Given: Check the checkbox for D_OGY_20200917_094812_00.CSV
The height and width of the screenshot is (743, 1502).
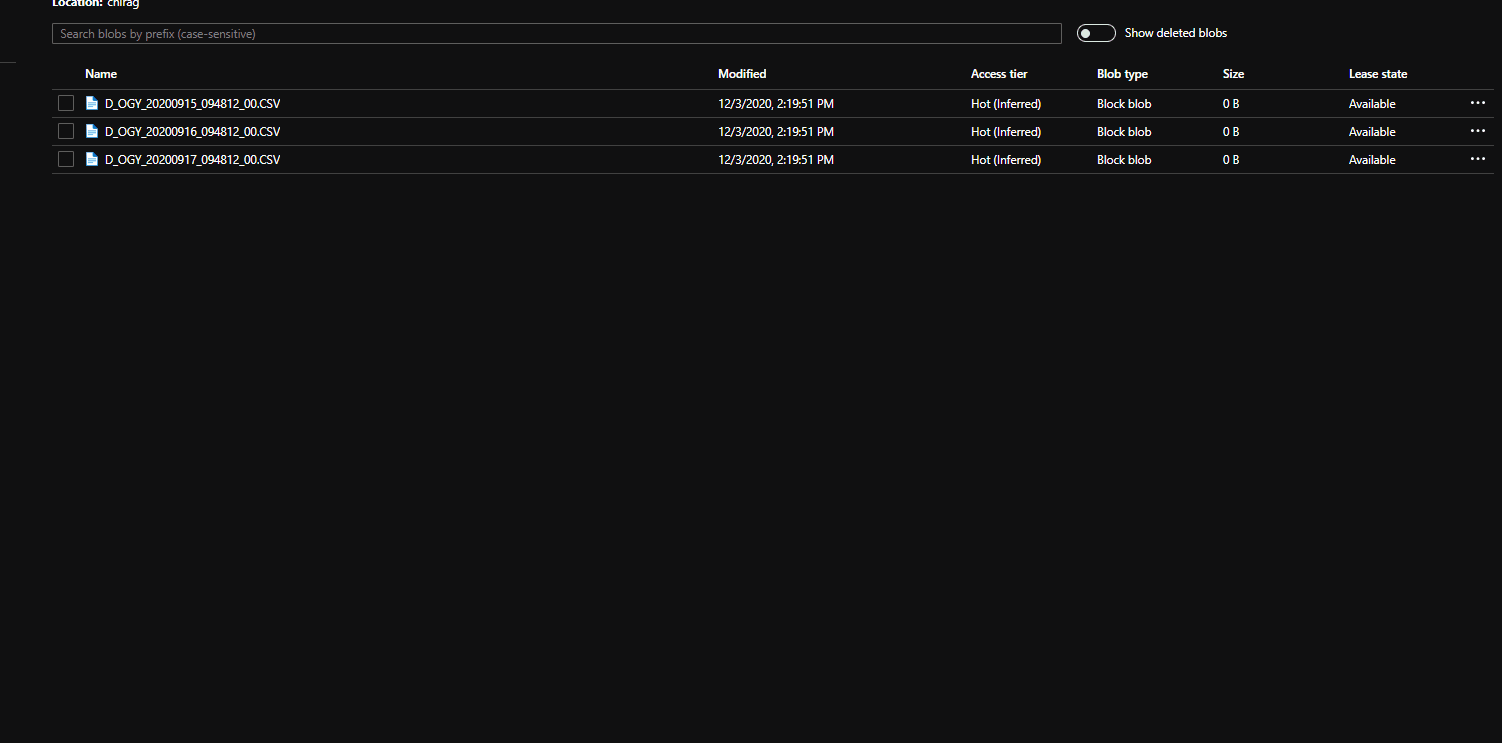Looking at the screenshot, I should point(65,158).
